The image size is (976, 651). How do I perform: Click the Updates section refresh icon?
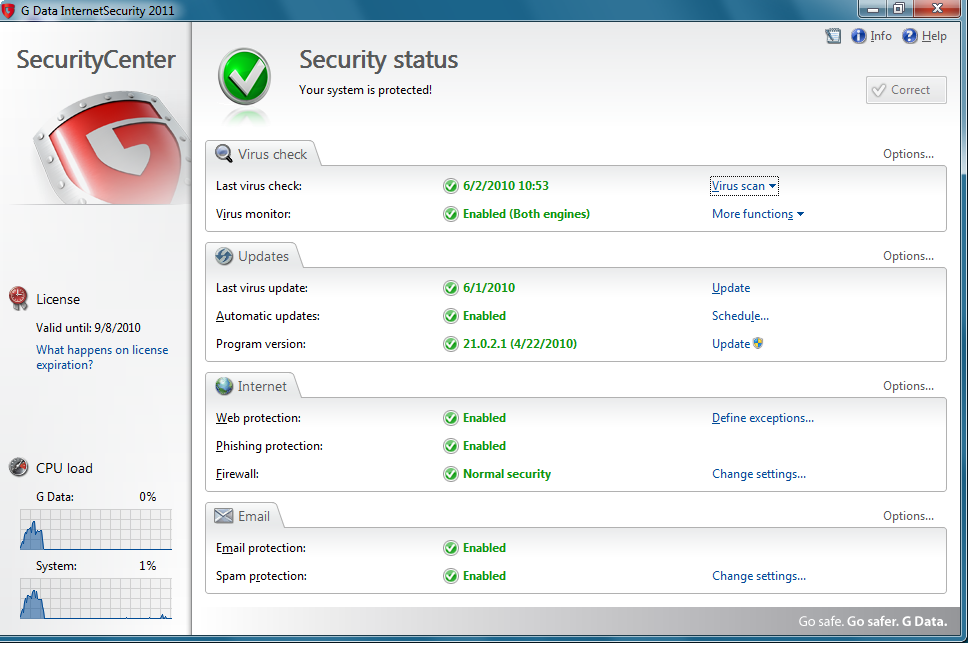pos(224,256)
